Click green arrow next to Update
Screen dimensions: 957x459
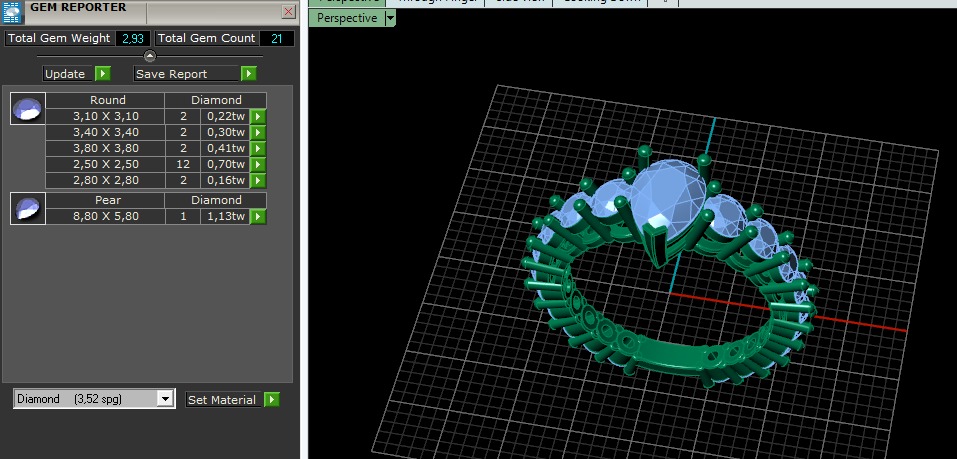[103, 74]
